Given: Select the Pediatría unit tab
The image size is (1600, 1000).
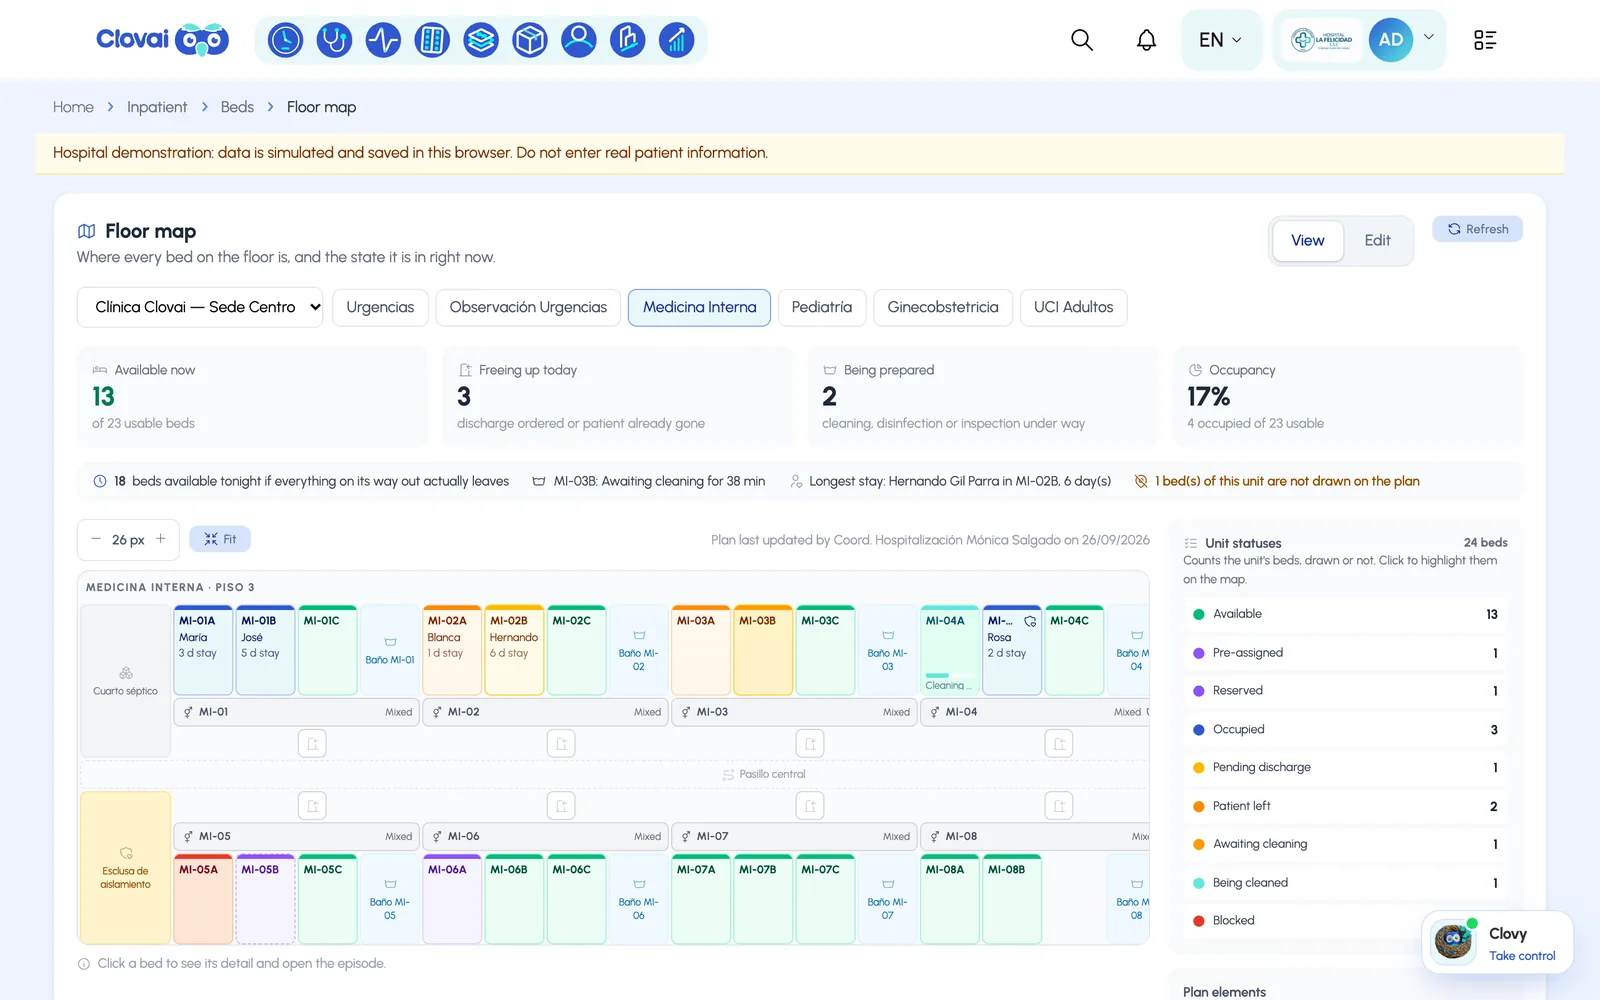Looking at the screenshot, I should (822, 307).
